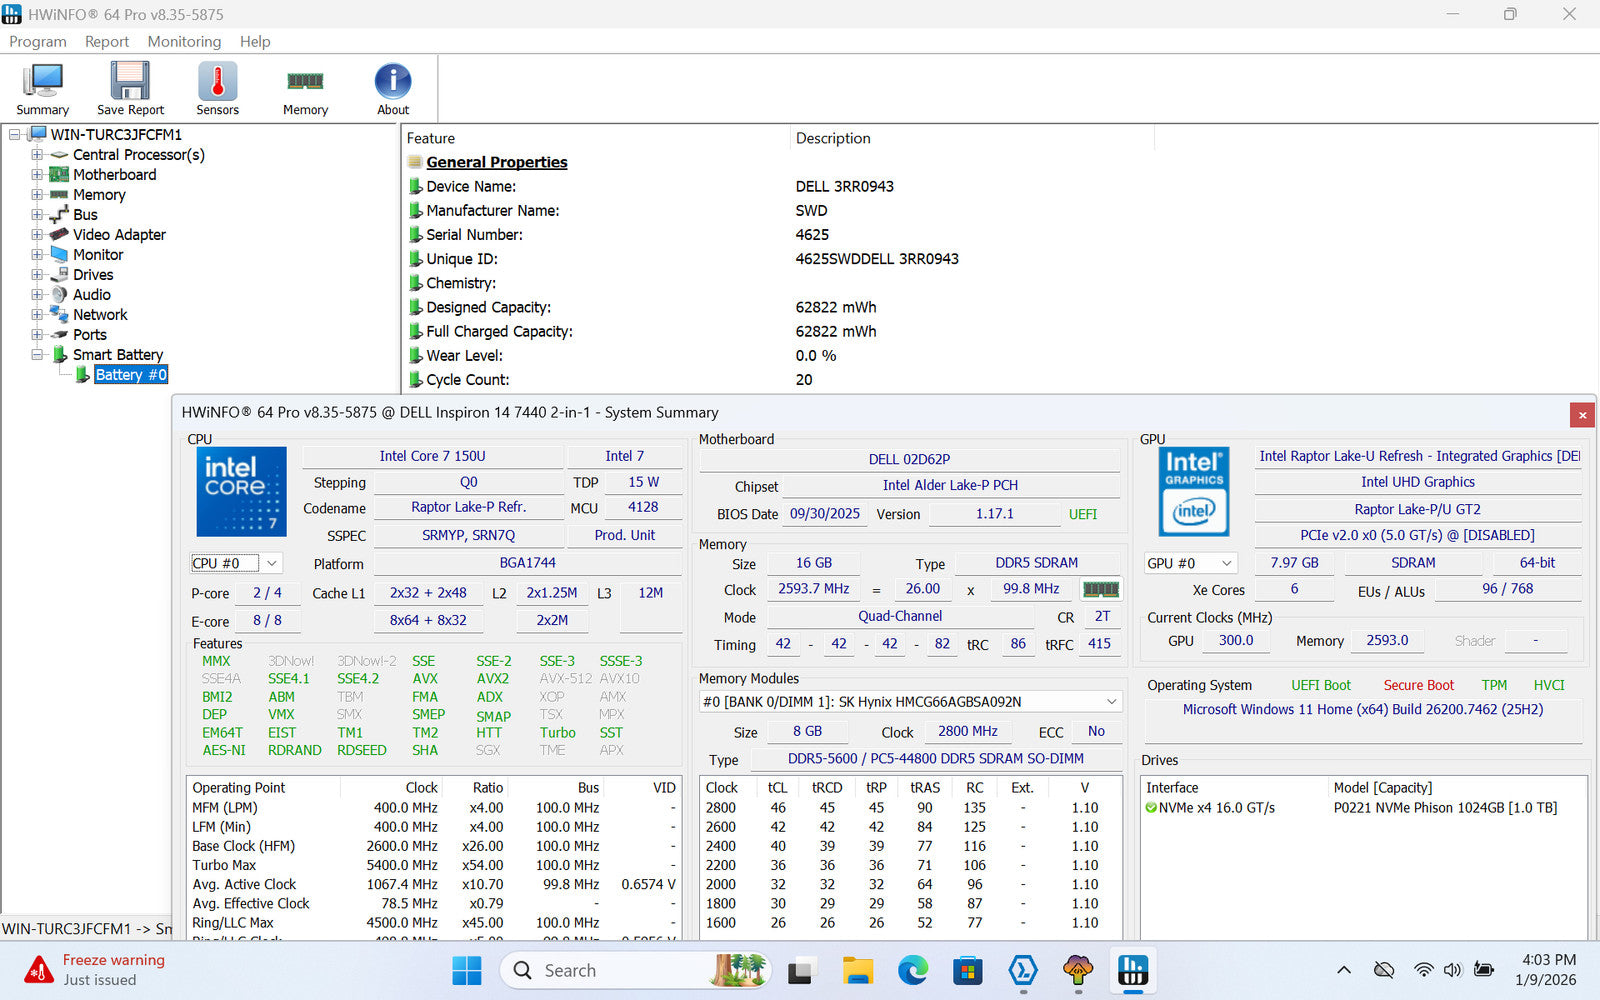Click the memory module icon beside 99.8 MHz
The height and width of the screenshot is (1000, 1600).
(x=1101, y=589)
